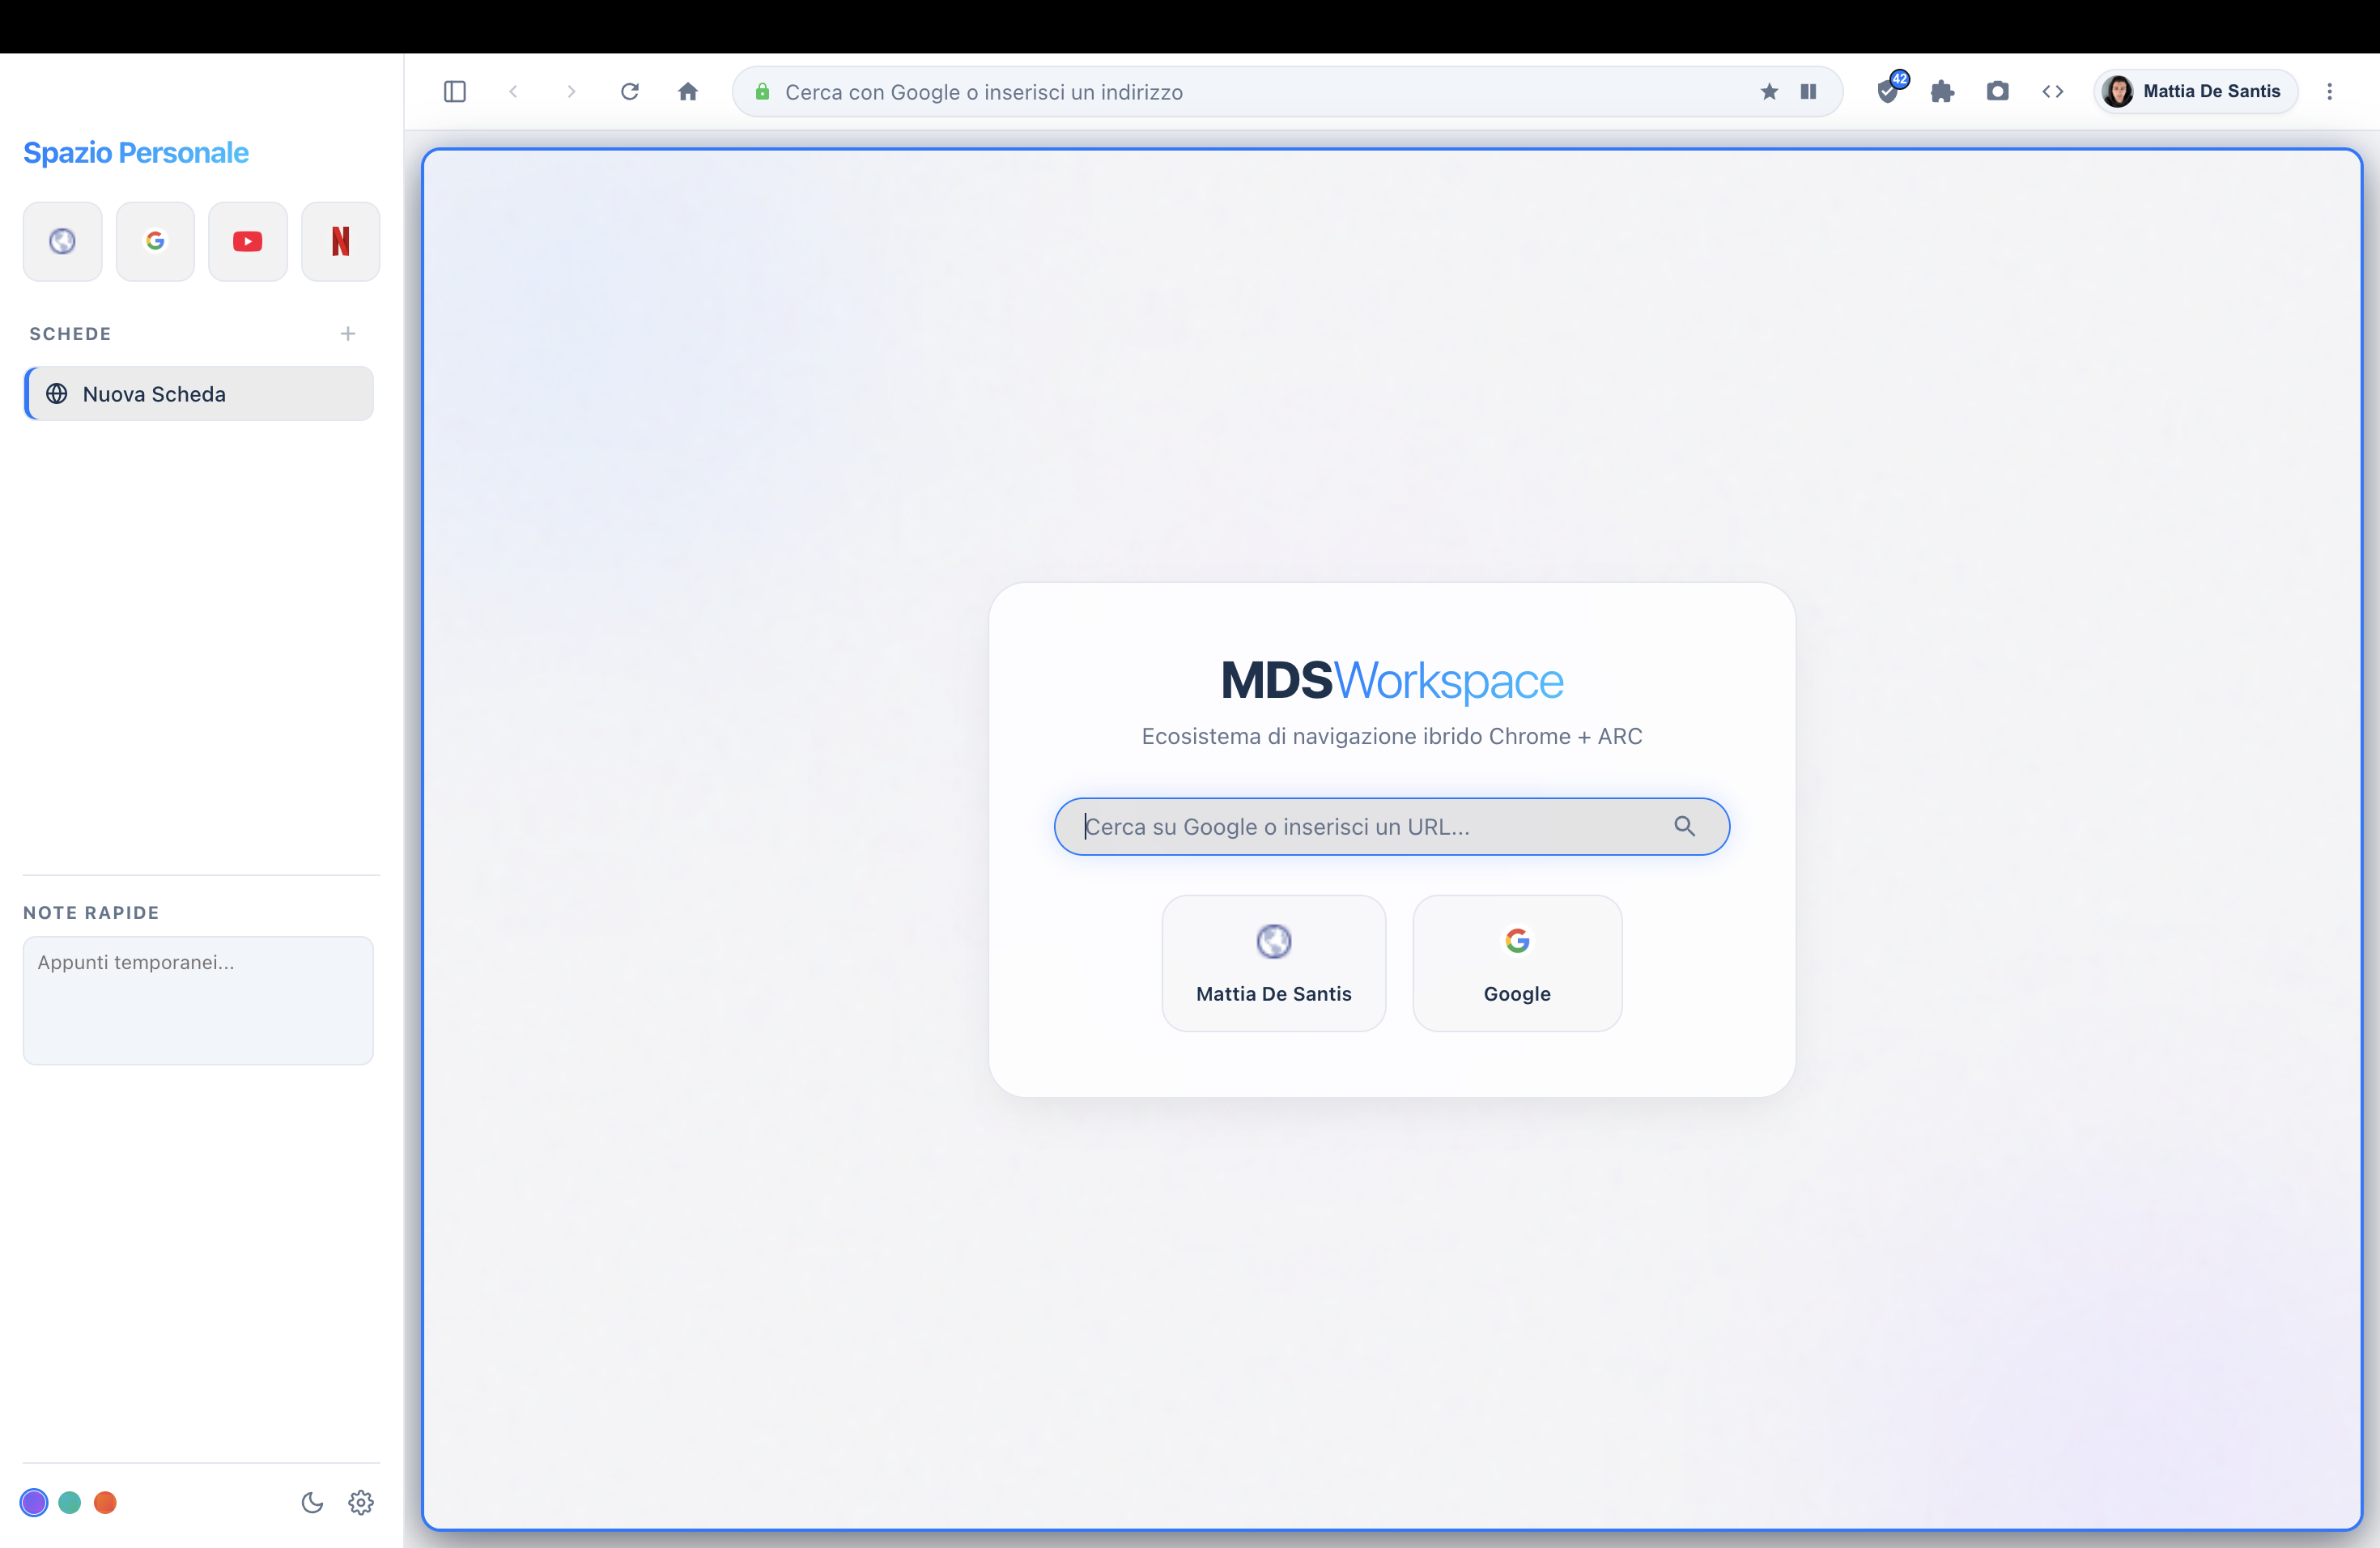The image size is (2380, 1548).
Task: Click the NOTE RAPIDE label
Action: (x=91, y=912)
